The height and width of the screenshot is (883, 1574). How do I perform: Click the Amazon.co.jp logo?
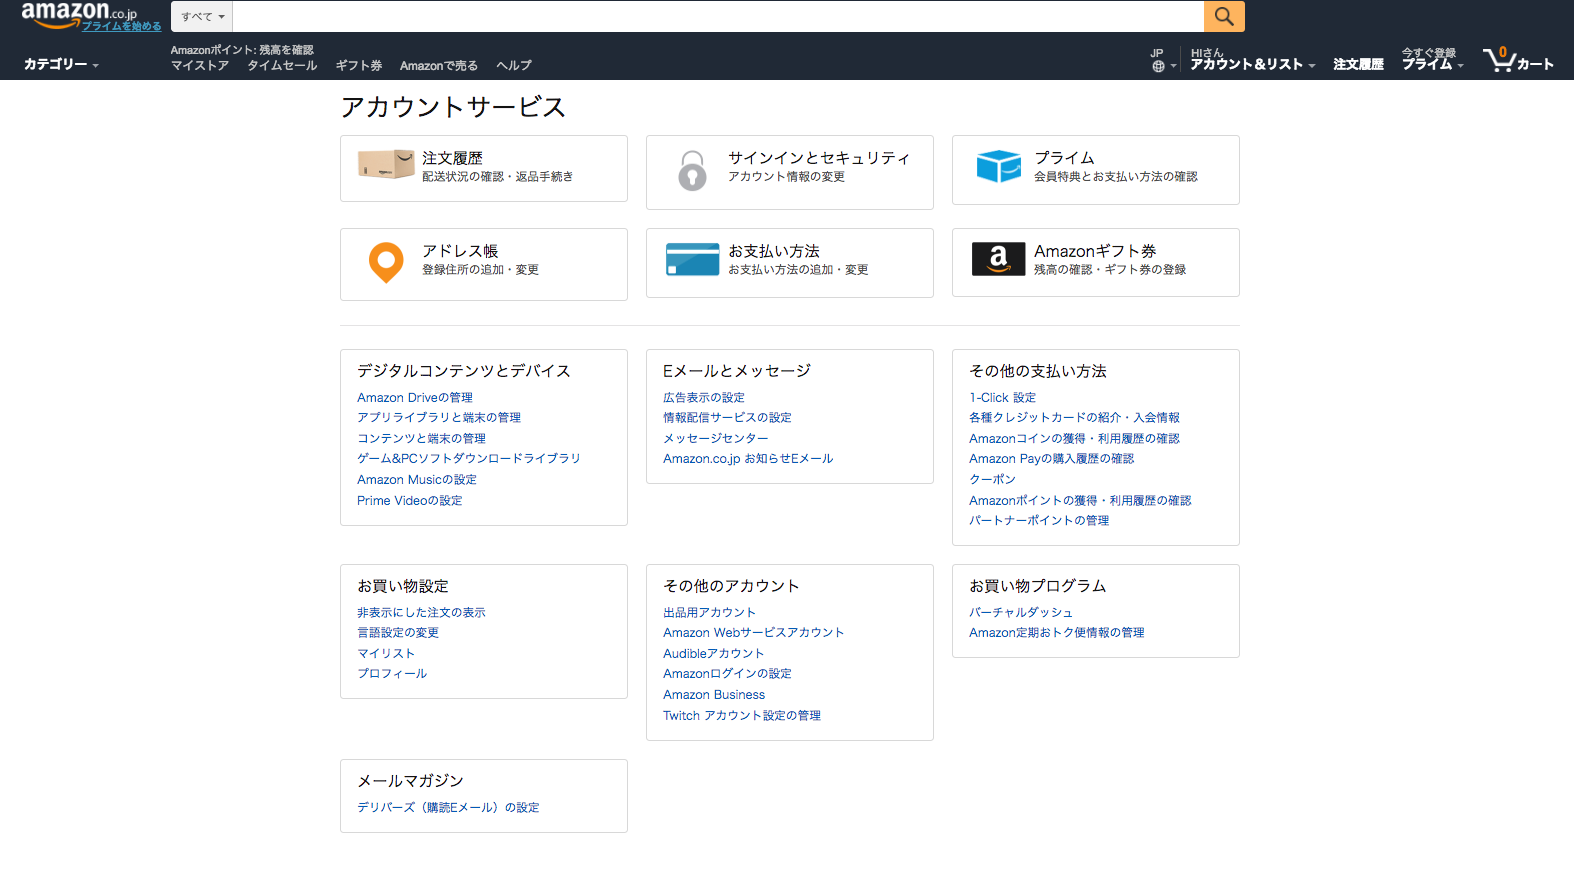(79, 13)
